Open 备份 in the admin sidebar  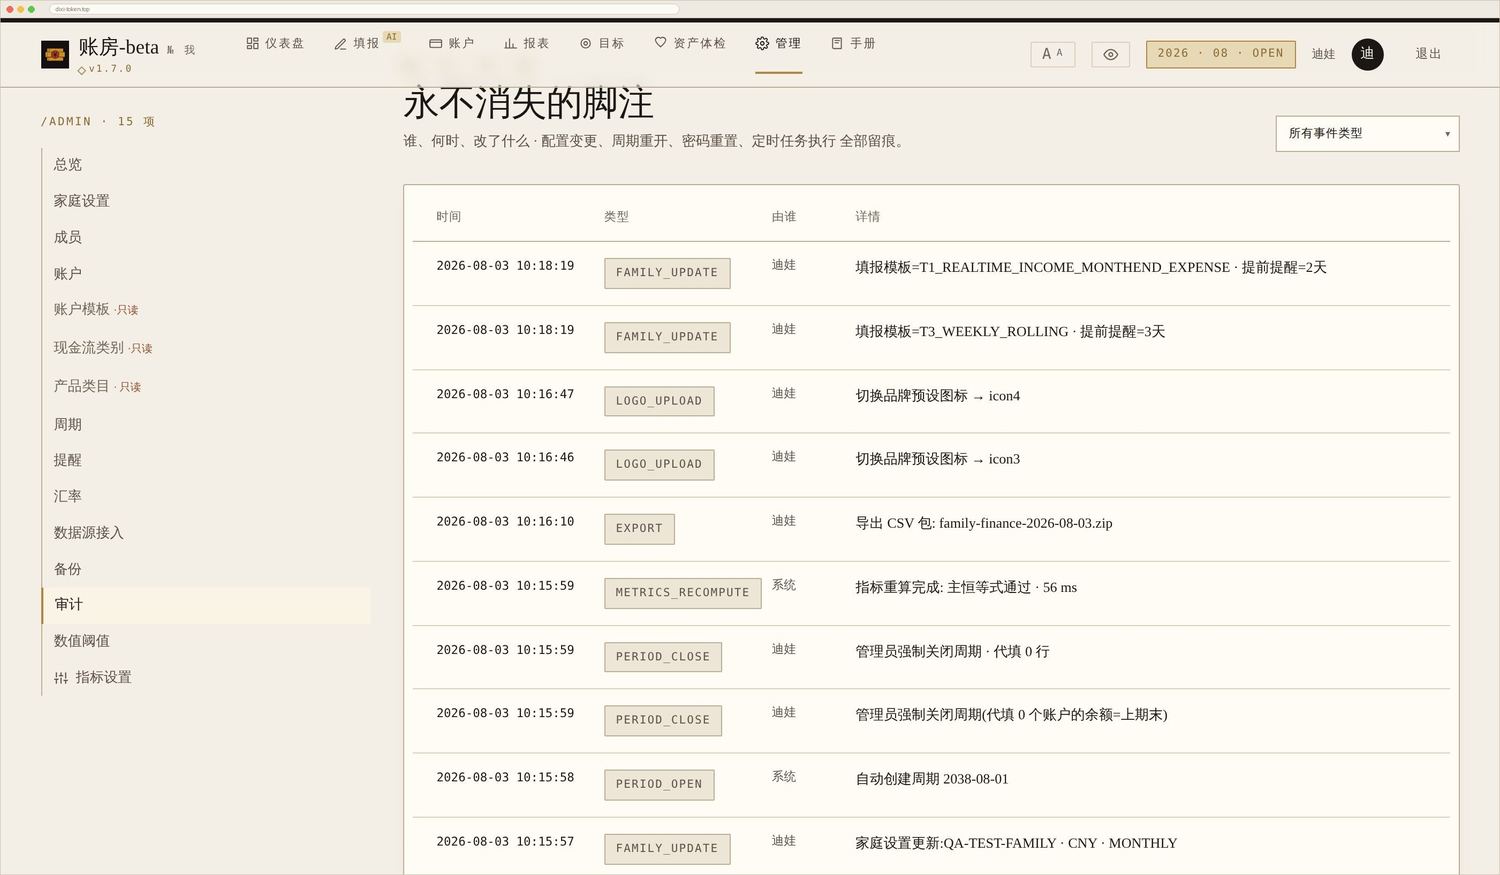pos(68,569)
